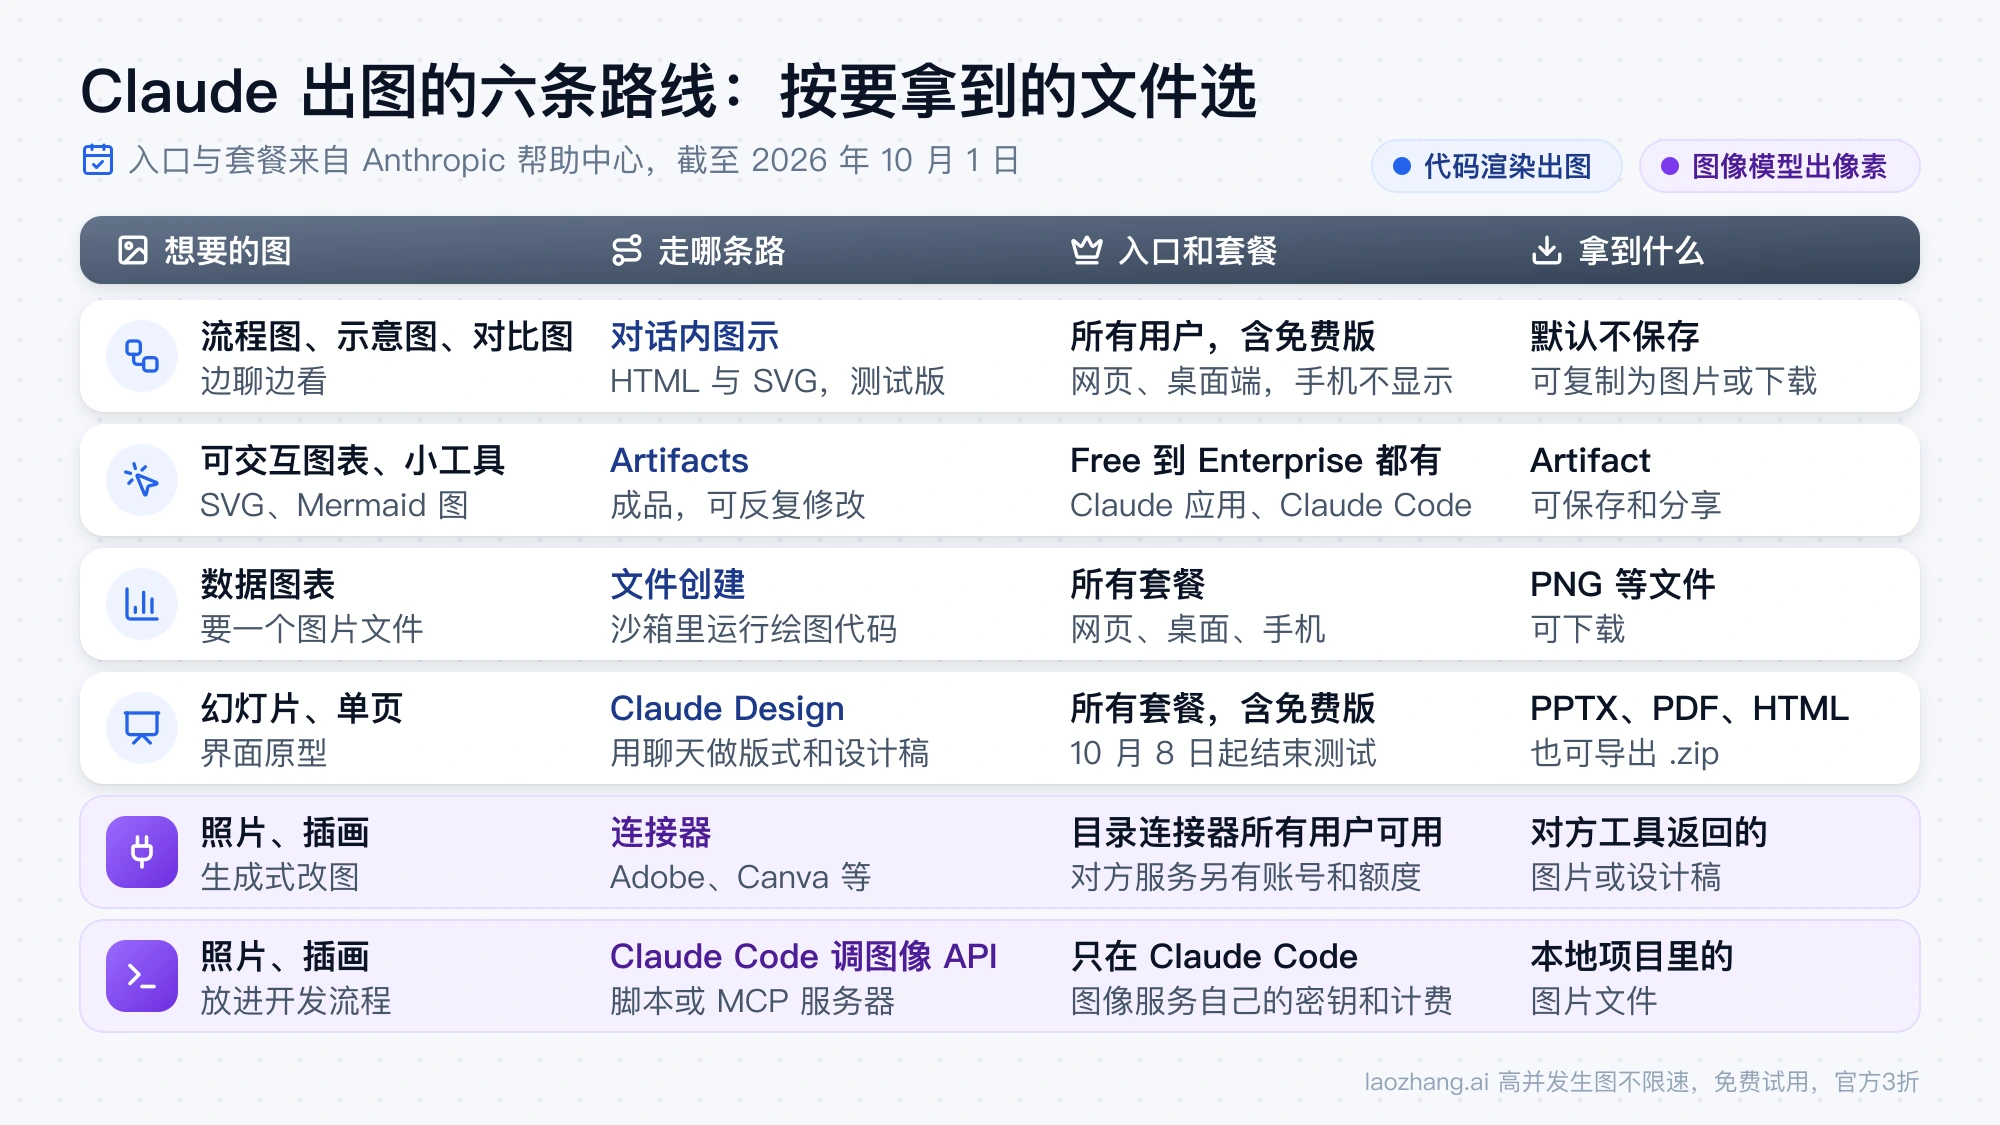Image resolution: width=2000 pixels, height=1125 pixels.
Task: Click the text 目录连接器所有用户可用
Action: (x=1257, y=833)
